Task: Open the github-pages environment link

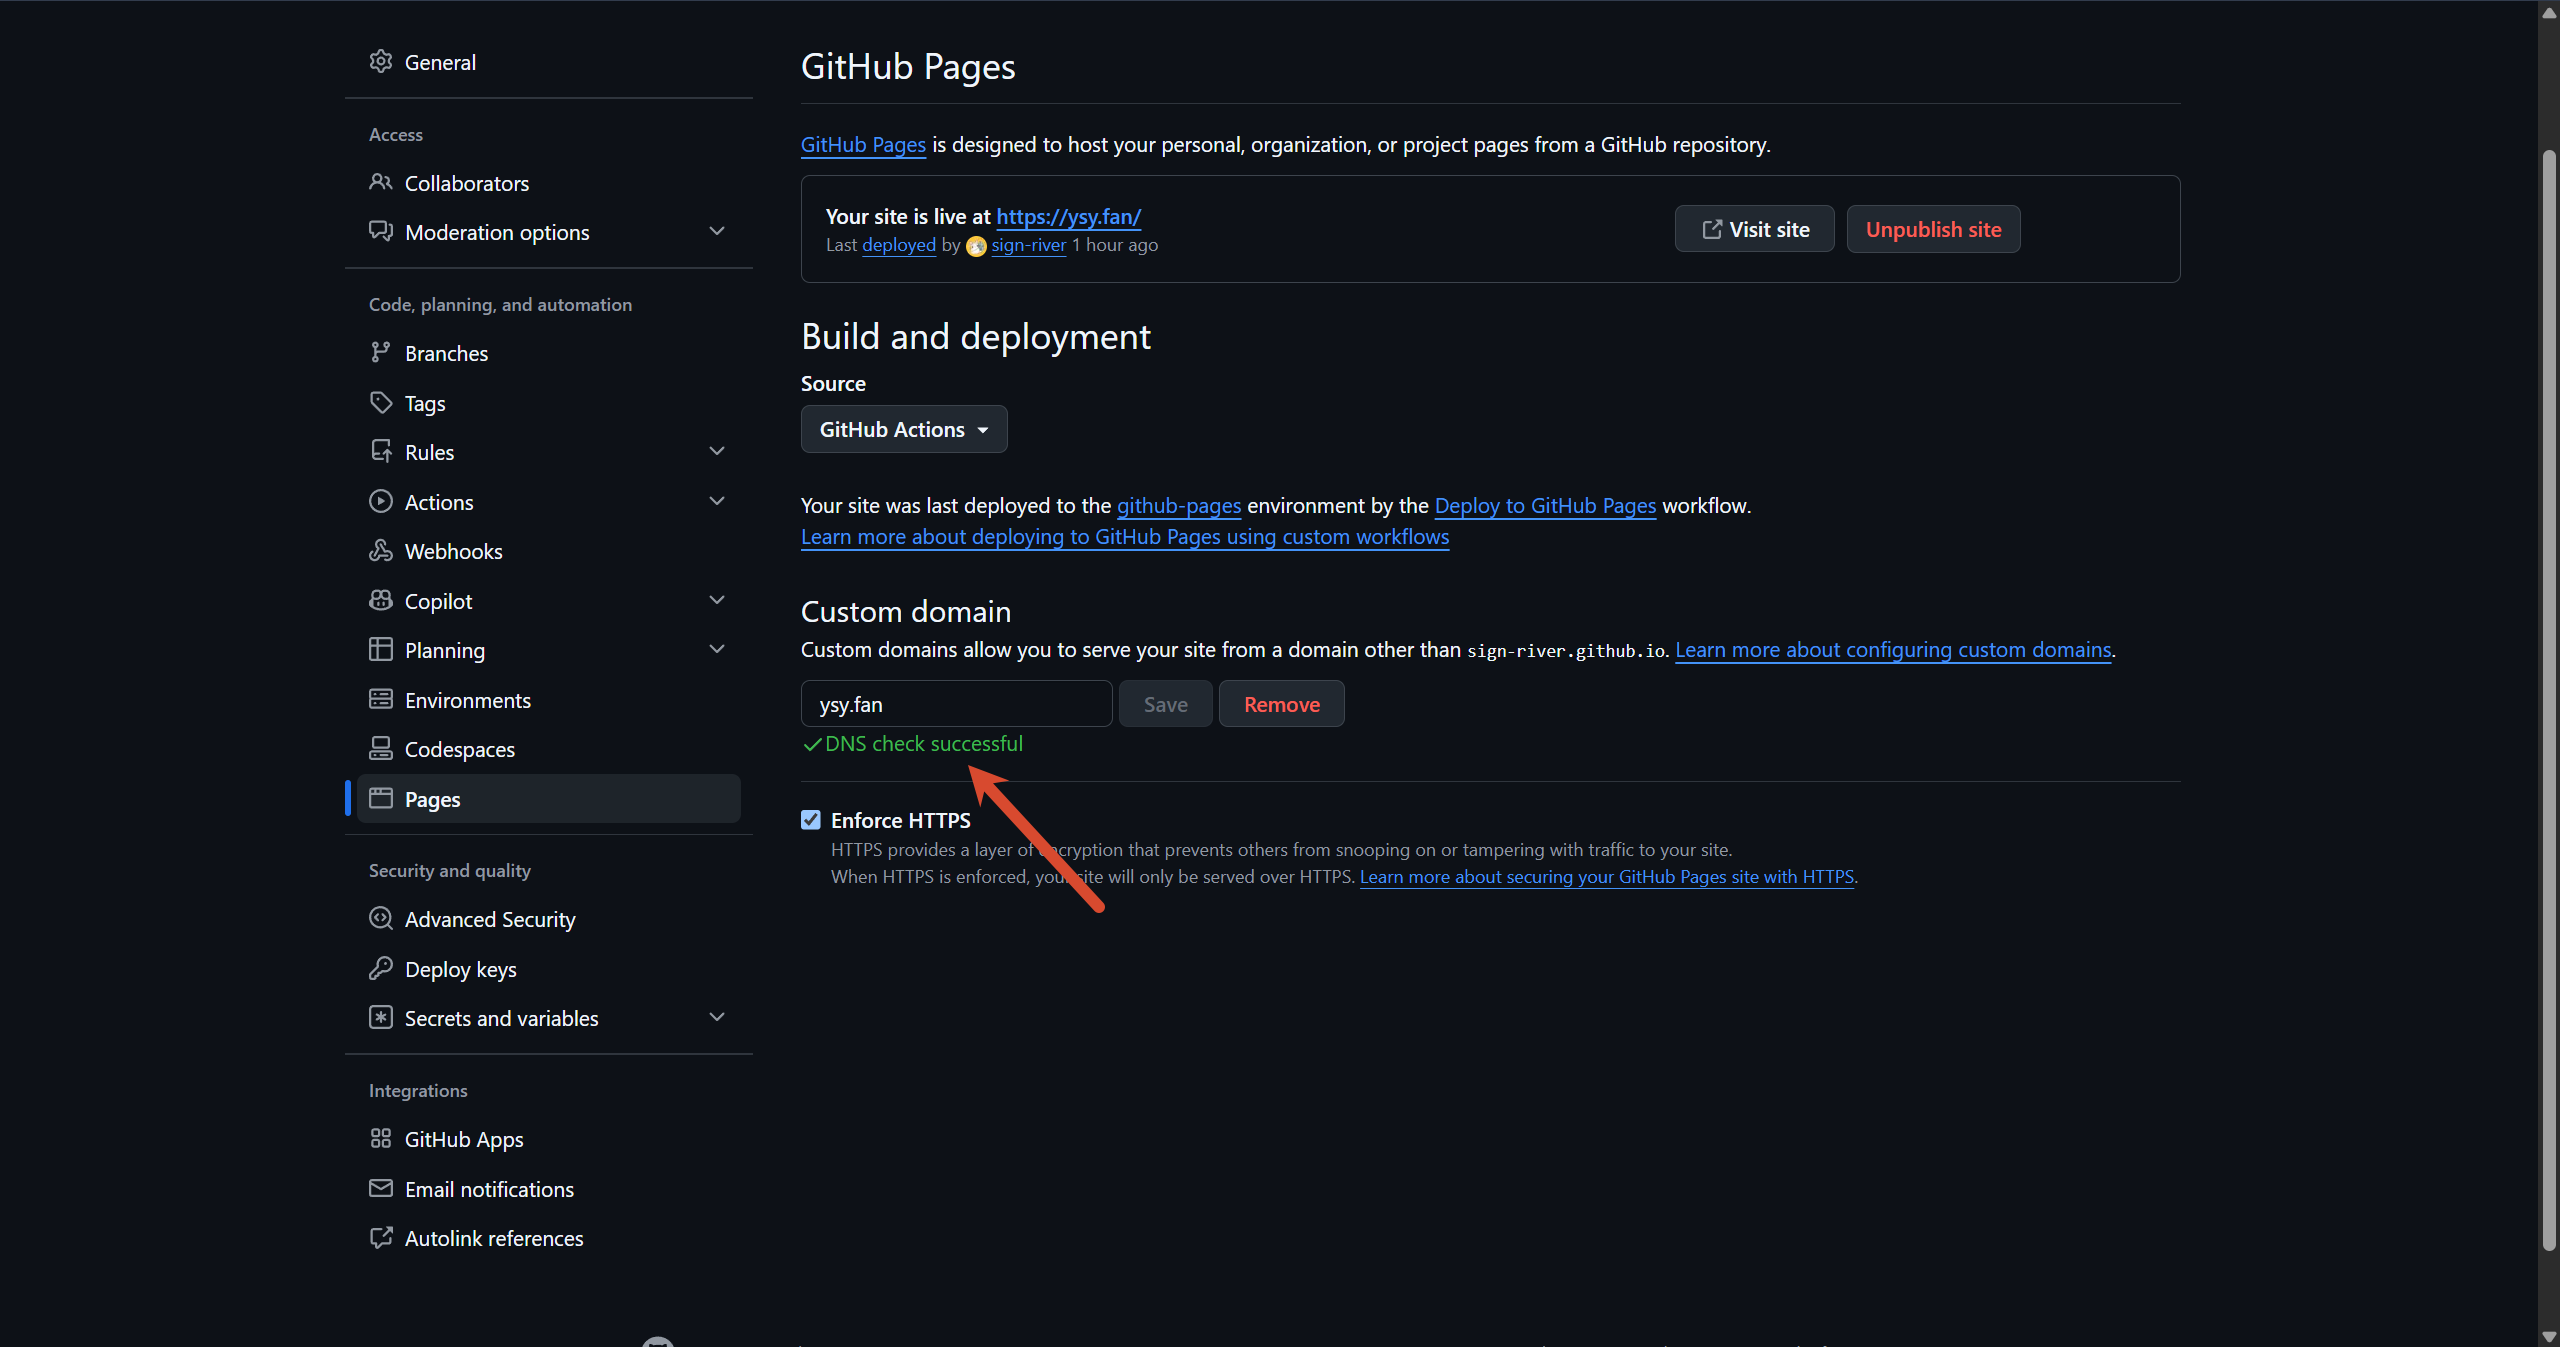Action: (x=1179, y=506)
